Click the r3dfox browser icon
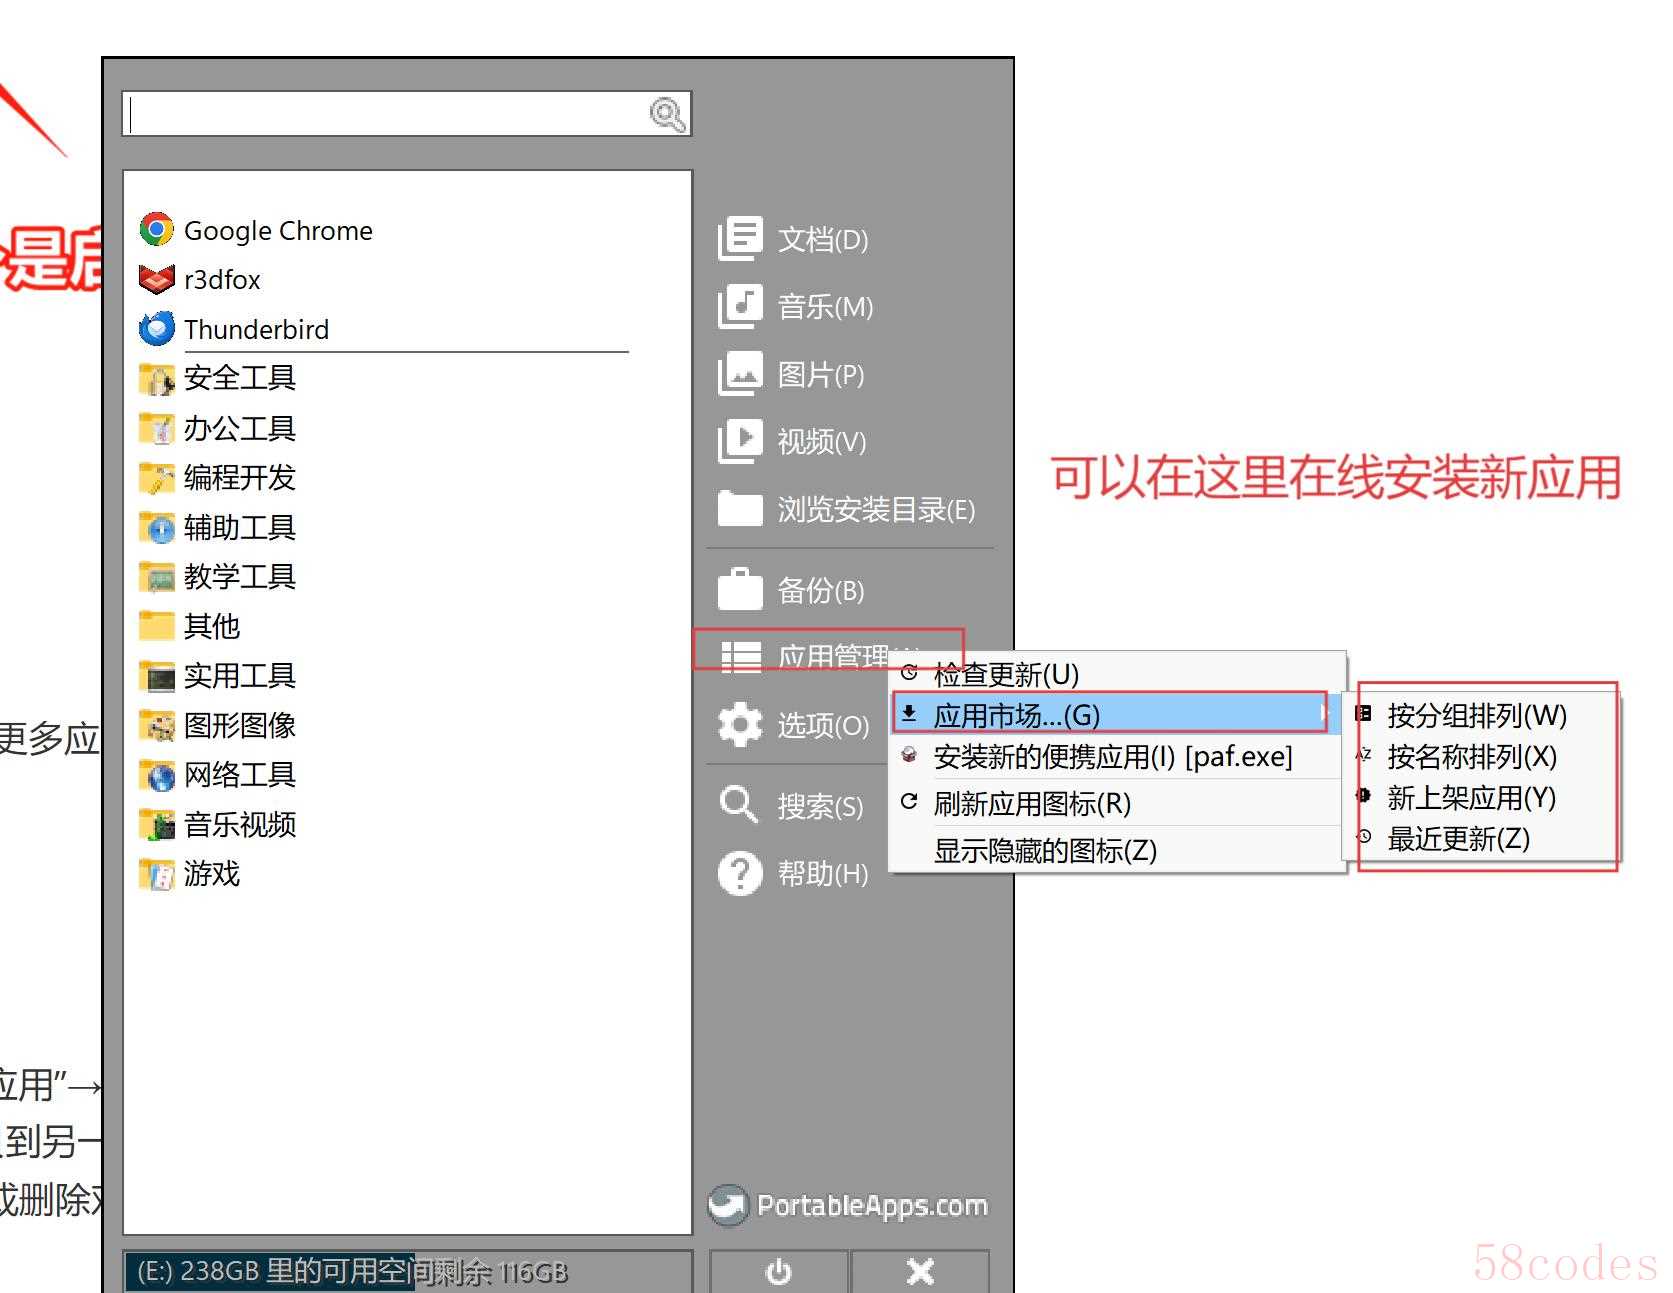 156,279
